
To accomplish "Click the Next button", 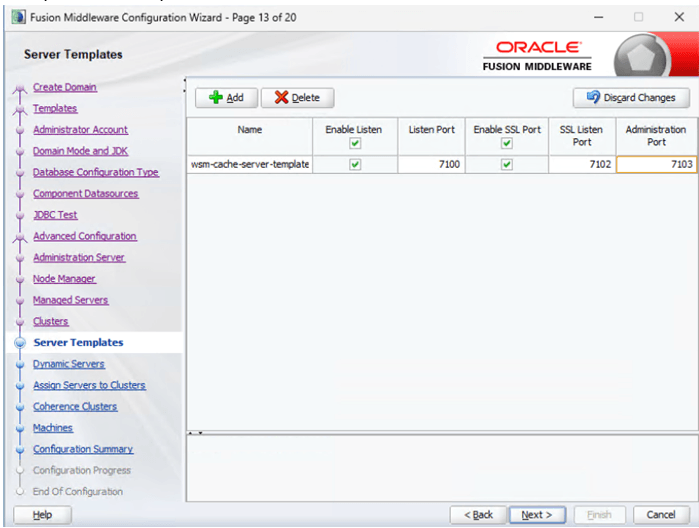I will [537, 515].
